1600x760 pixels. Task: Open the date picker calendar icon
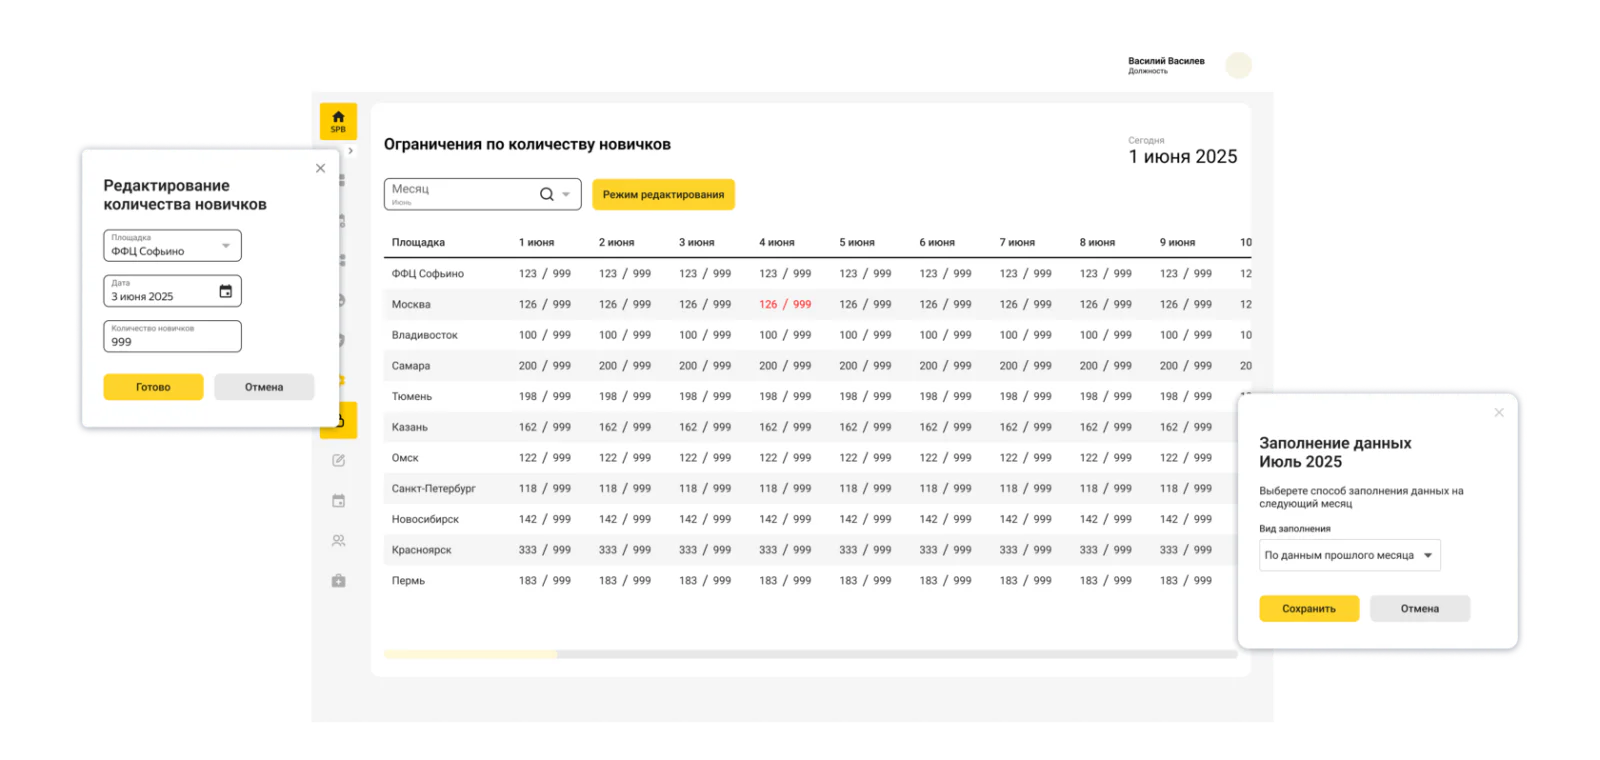coord(226,291)
